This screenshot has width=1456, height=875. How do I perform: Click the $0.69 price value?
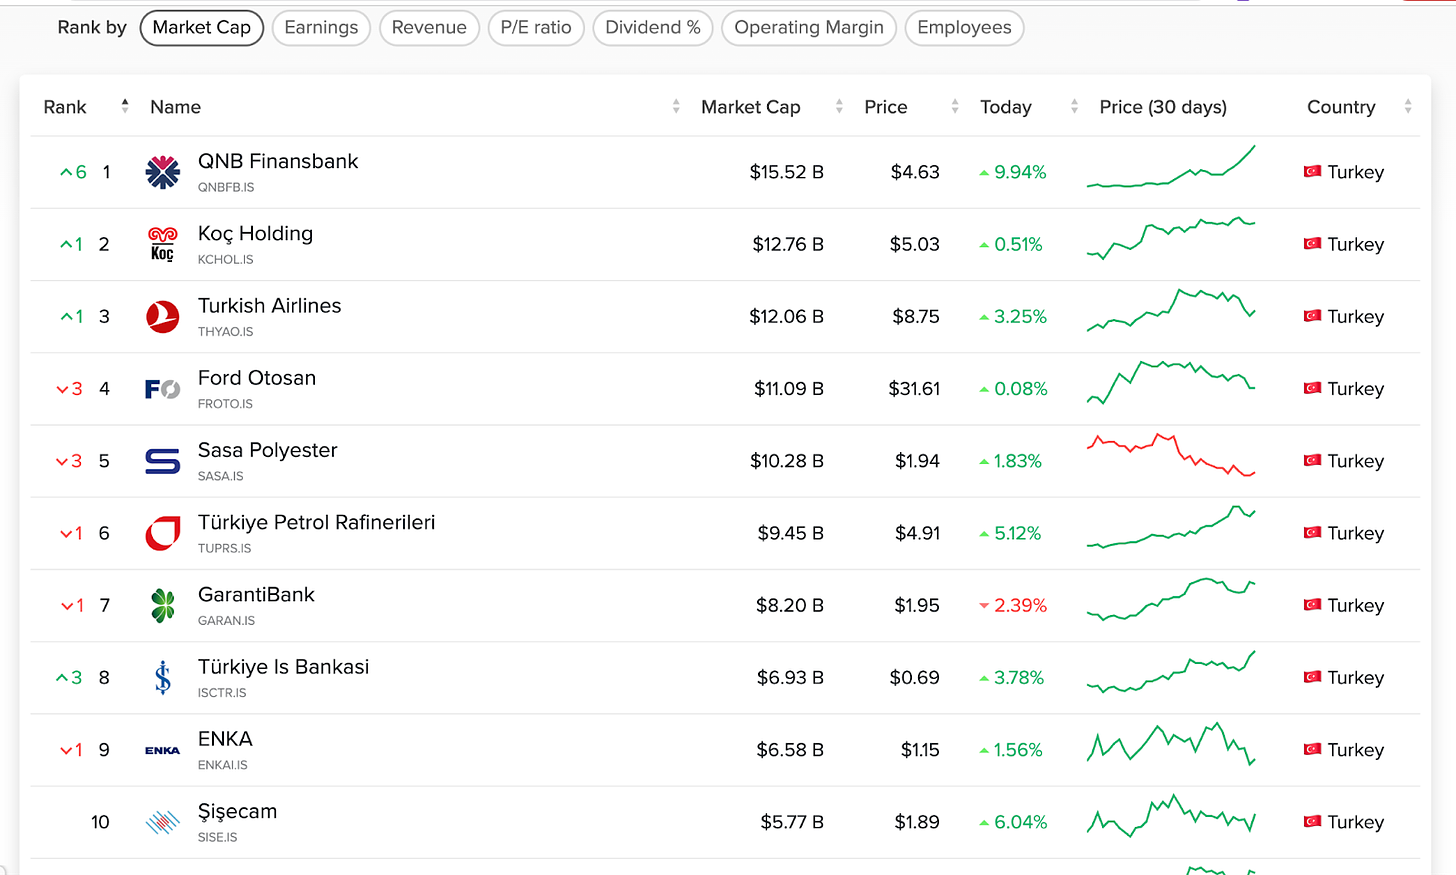915,678
